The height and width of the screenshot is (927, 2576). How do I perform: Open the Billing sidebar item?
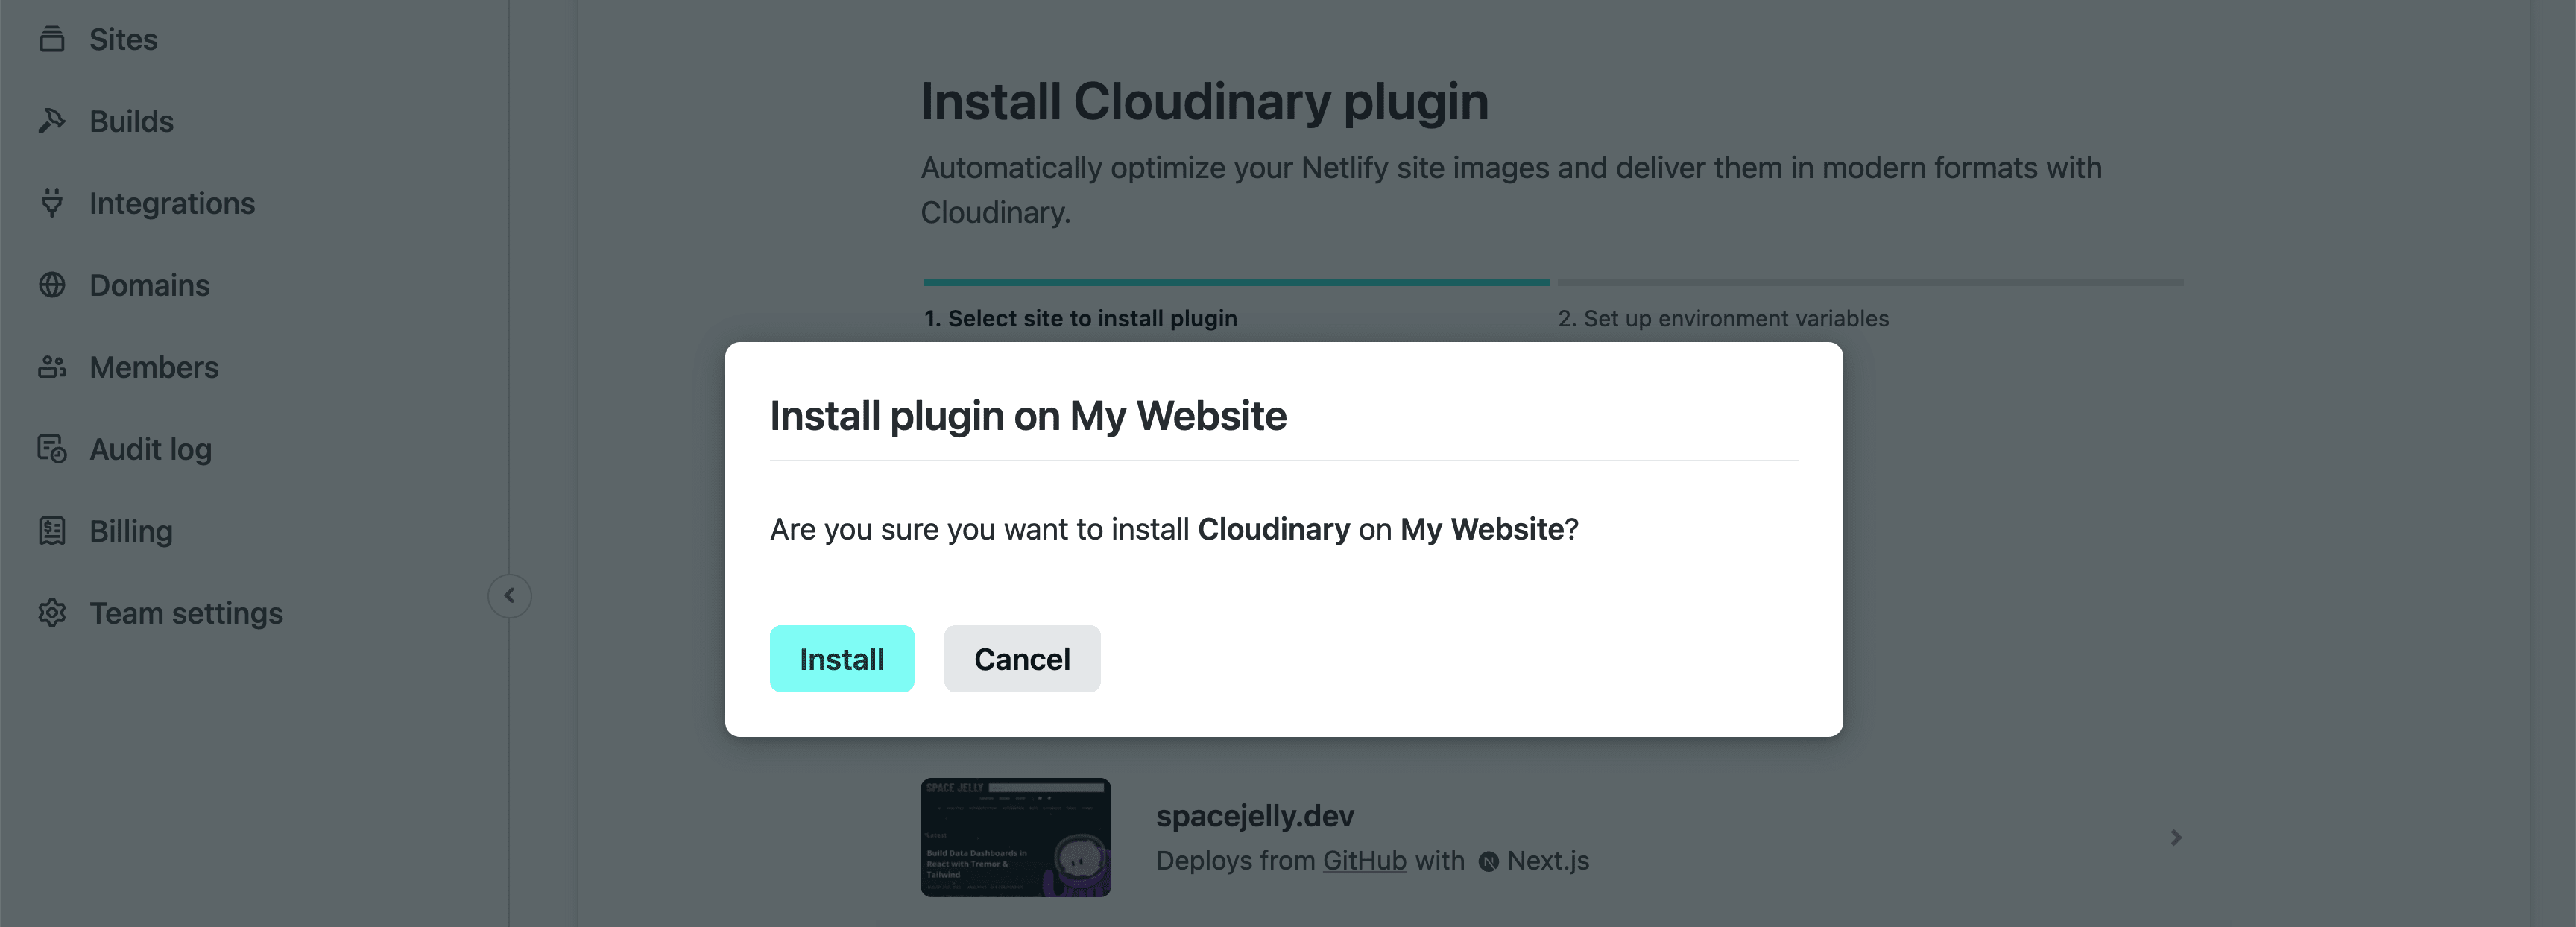[131, 531]
